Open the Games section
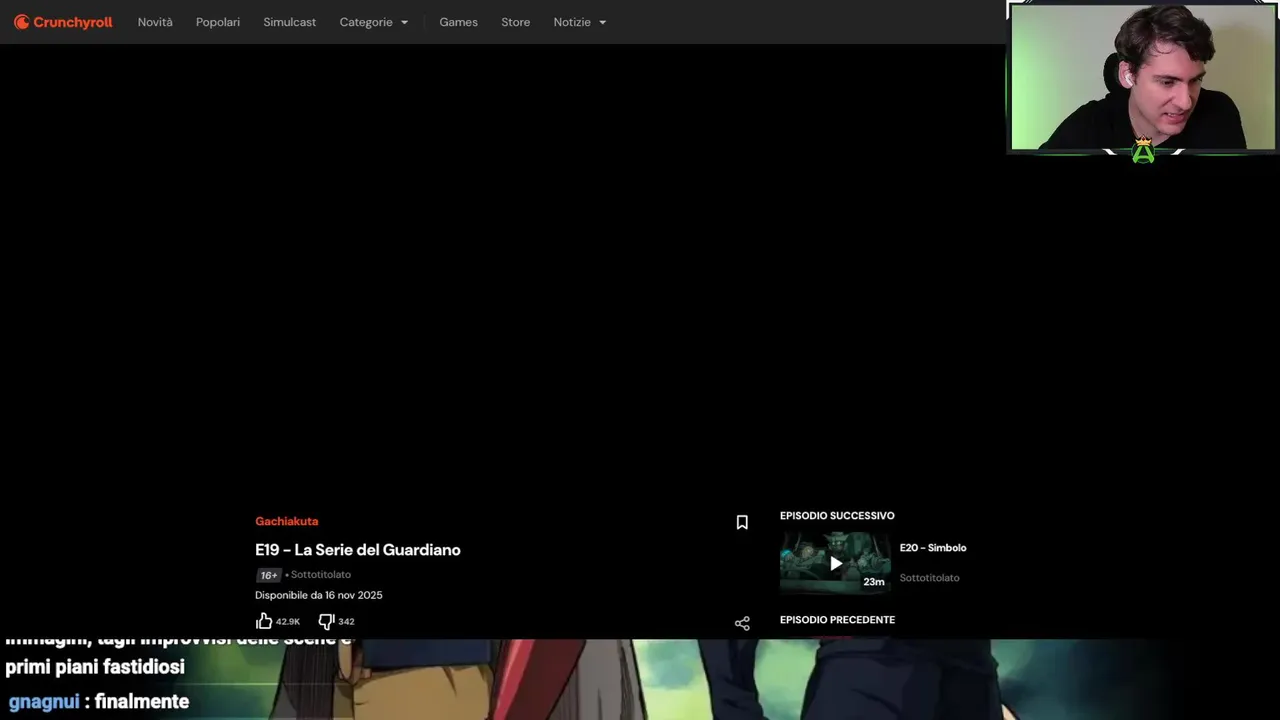Image resolution: width=1280 pixels, height=720 pixels. point(458,22)
